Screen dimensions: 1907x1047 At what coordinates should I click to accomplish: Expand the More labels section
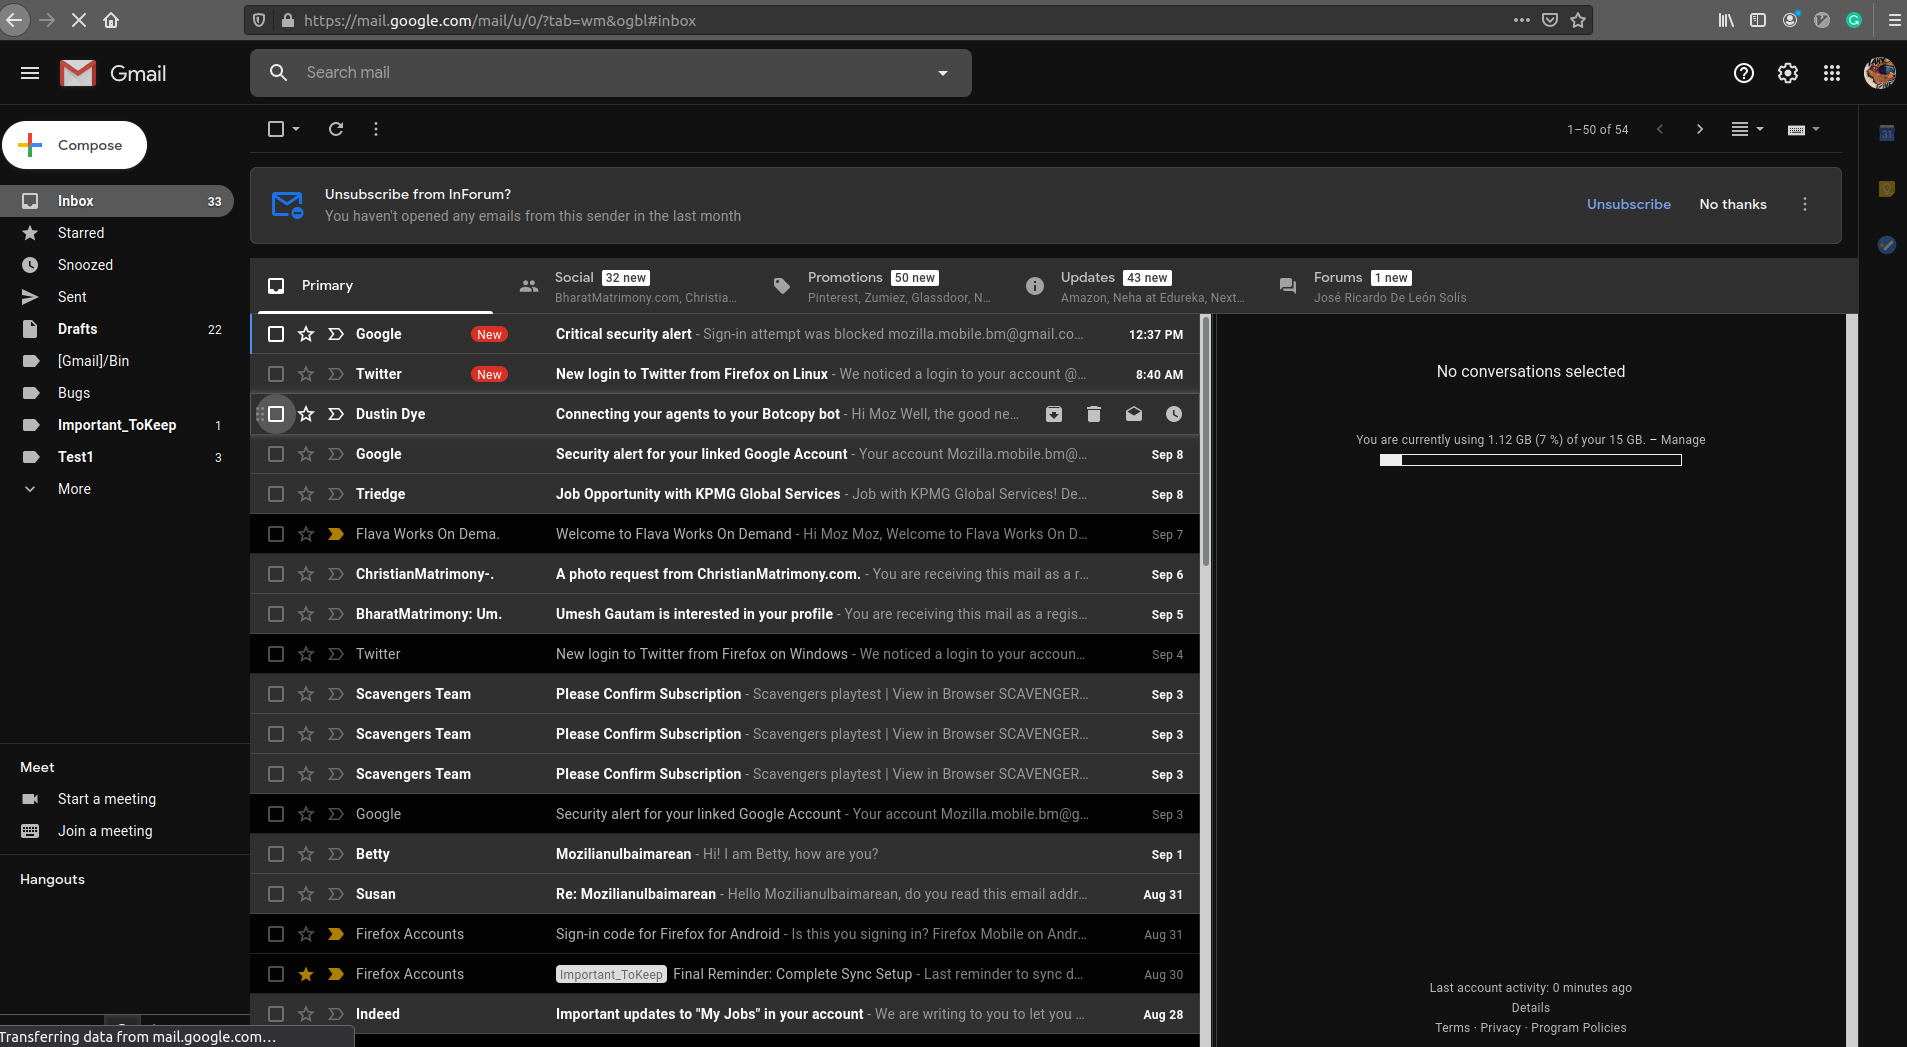point(73,488)
